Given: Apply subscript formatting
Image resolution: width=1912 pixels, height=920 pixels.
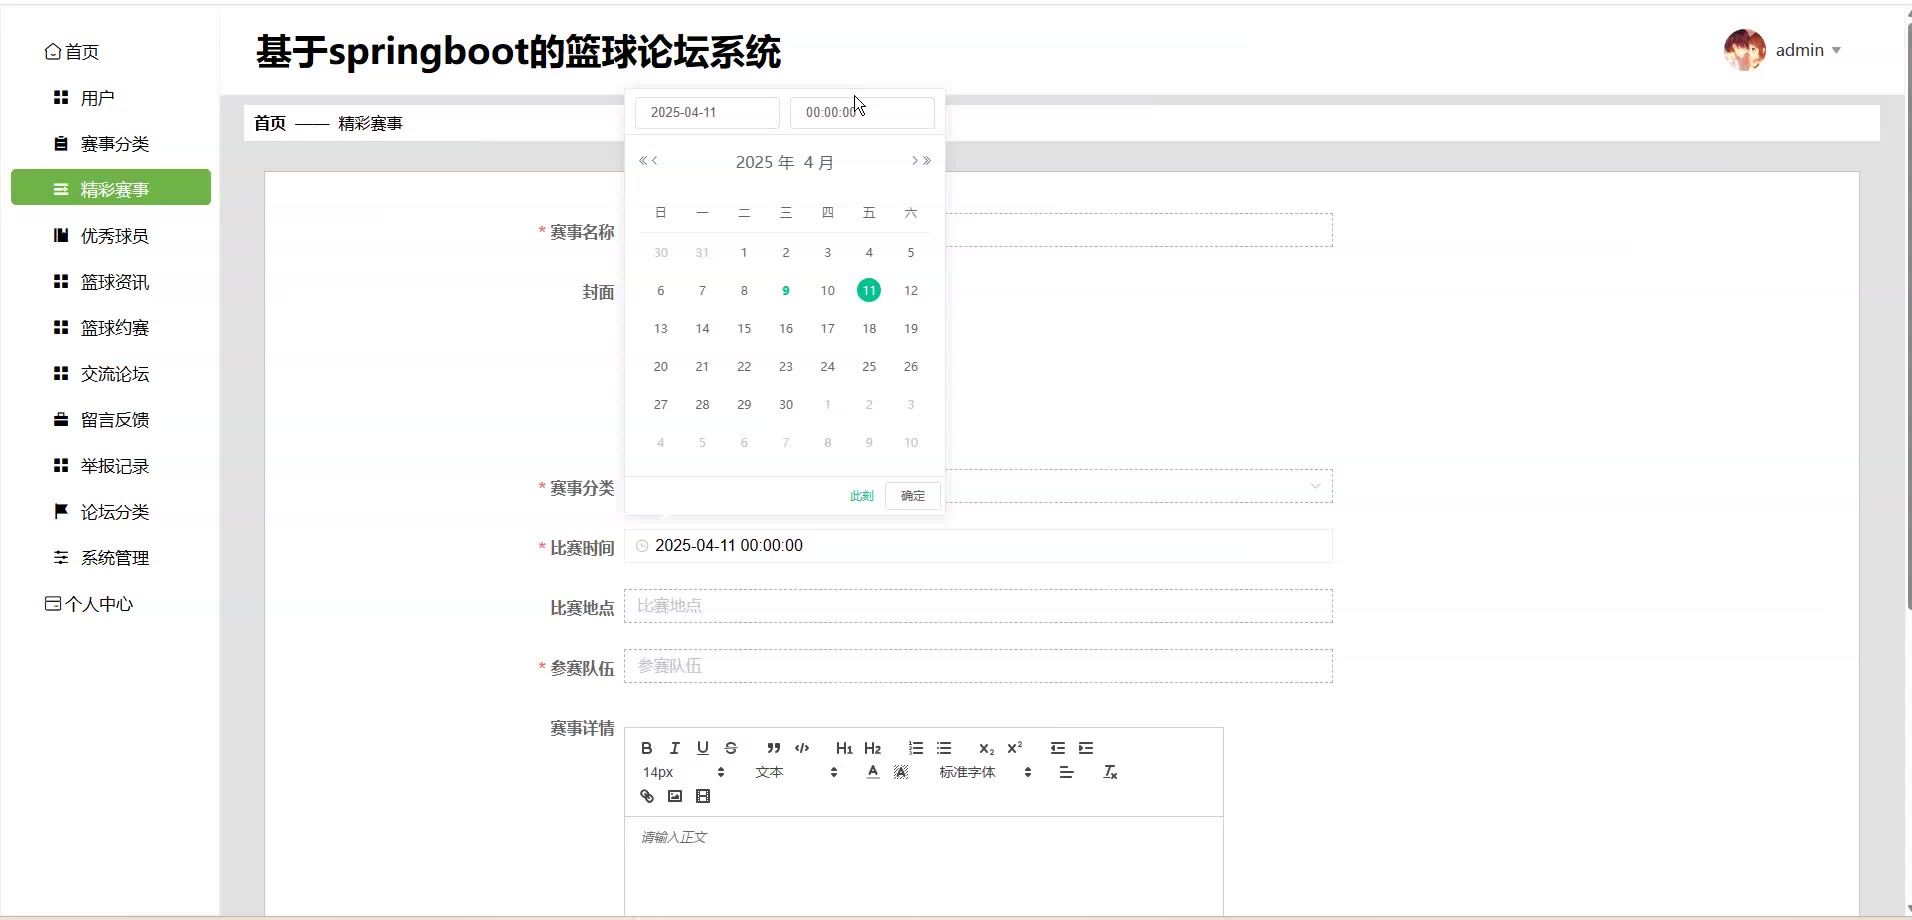Looking at the screenshot, I should coord(987,748).
